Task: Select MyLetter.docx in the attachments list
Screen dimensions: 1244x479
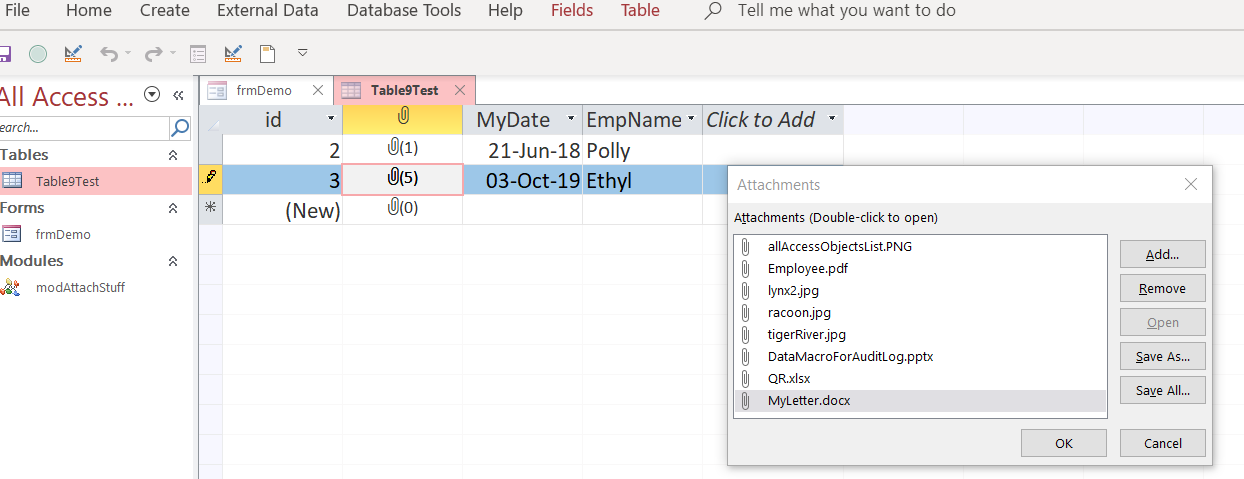Action: (920, 400)
